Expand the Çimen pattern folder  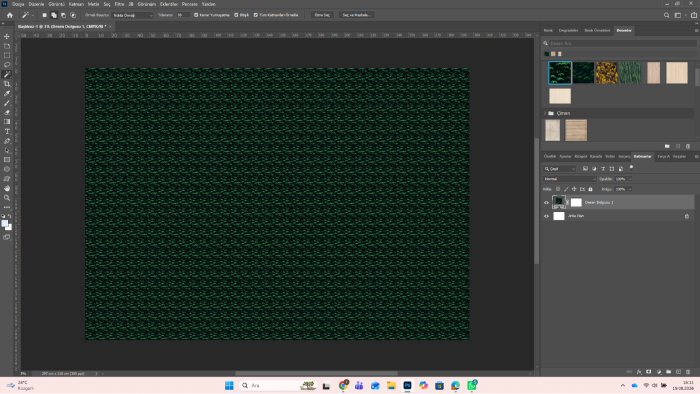point(545,113)
